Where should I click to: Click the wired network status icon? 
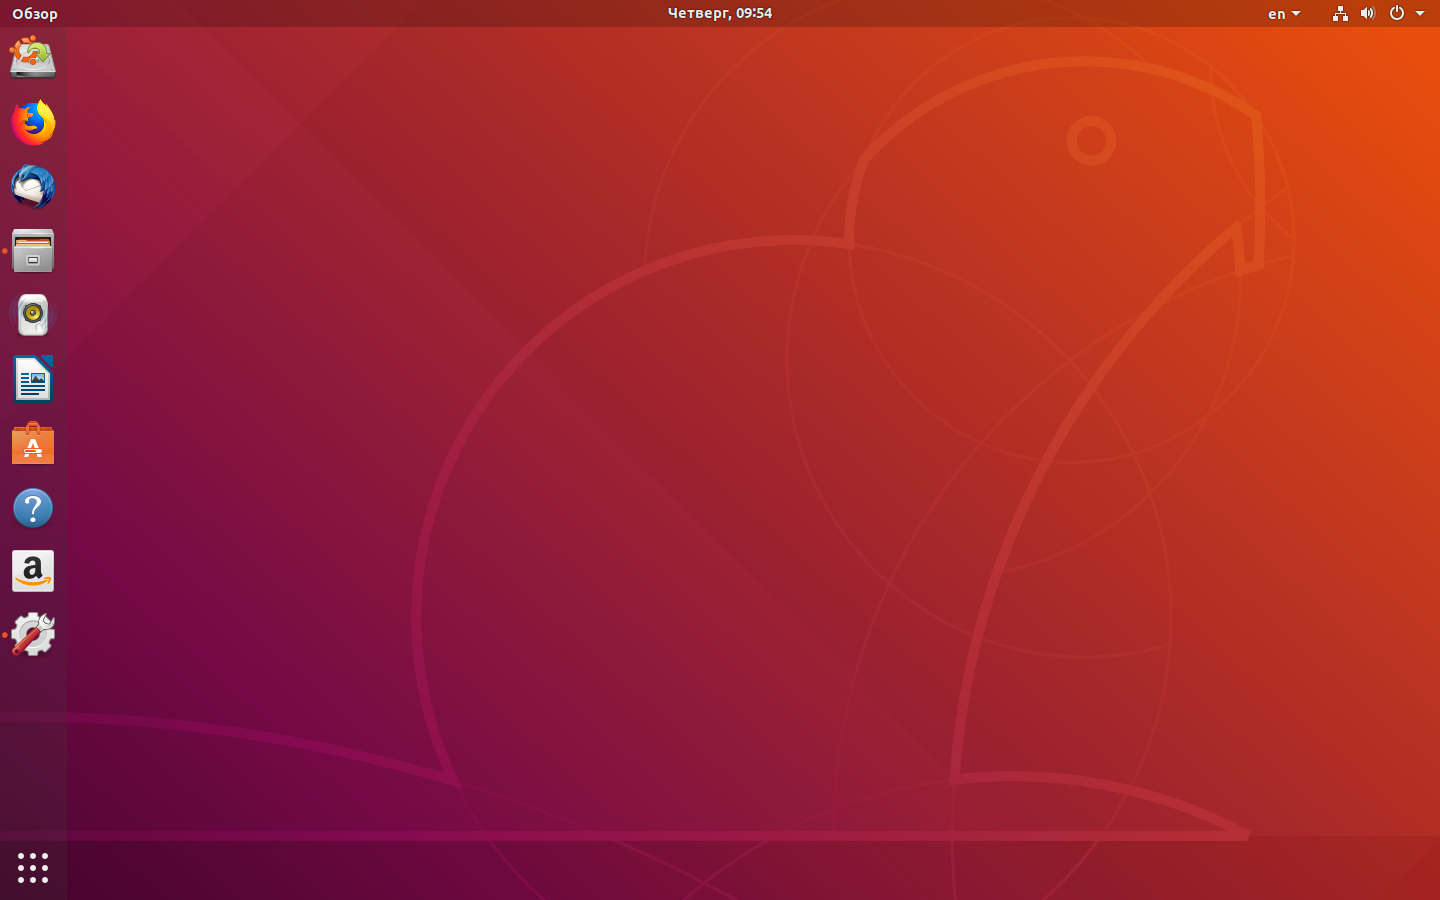[1340, 14]
